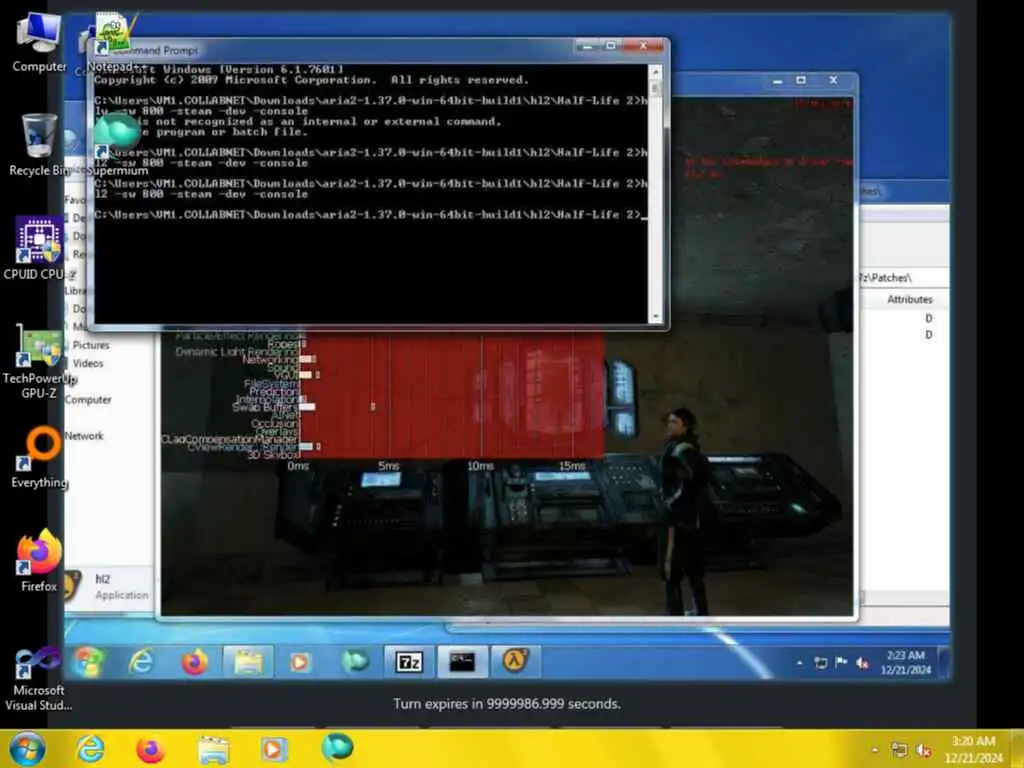Select the hl2 Application file in Explorer
1024x768 pixels.
[x=108, y=586]
